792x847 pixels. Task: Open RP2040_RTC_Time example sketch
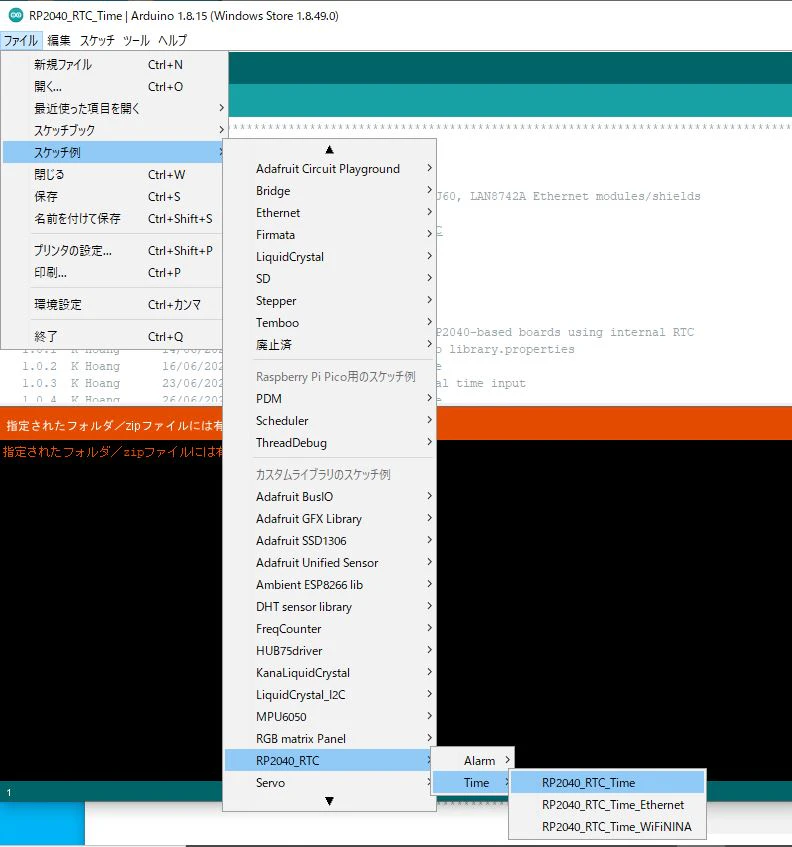pyautogui.click(x=608, y=783)
